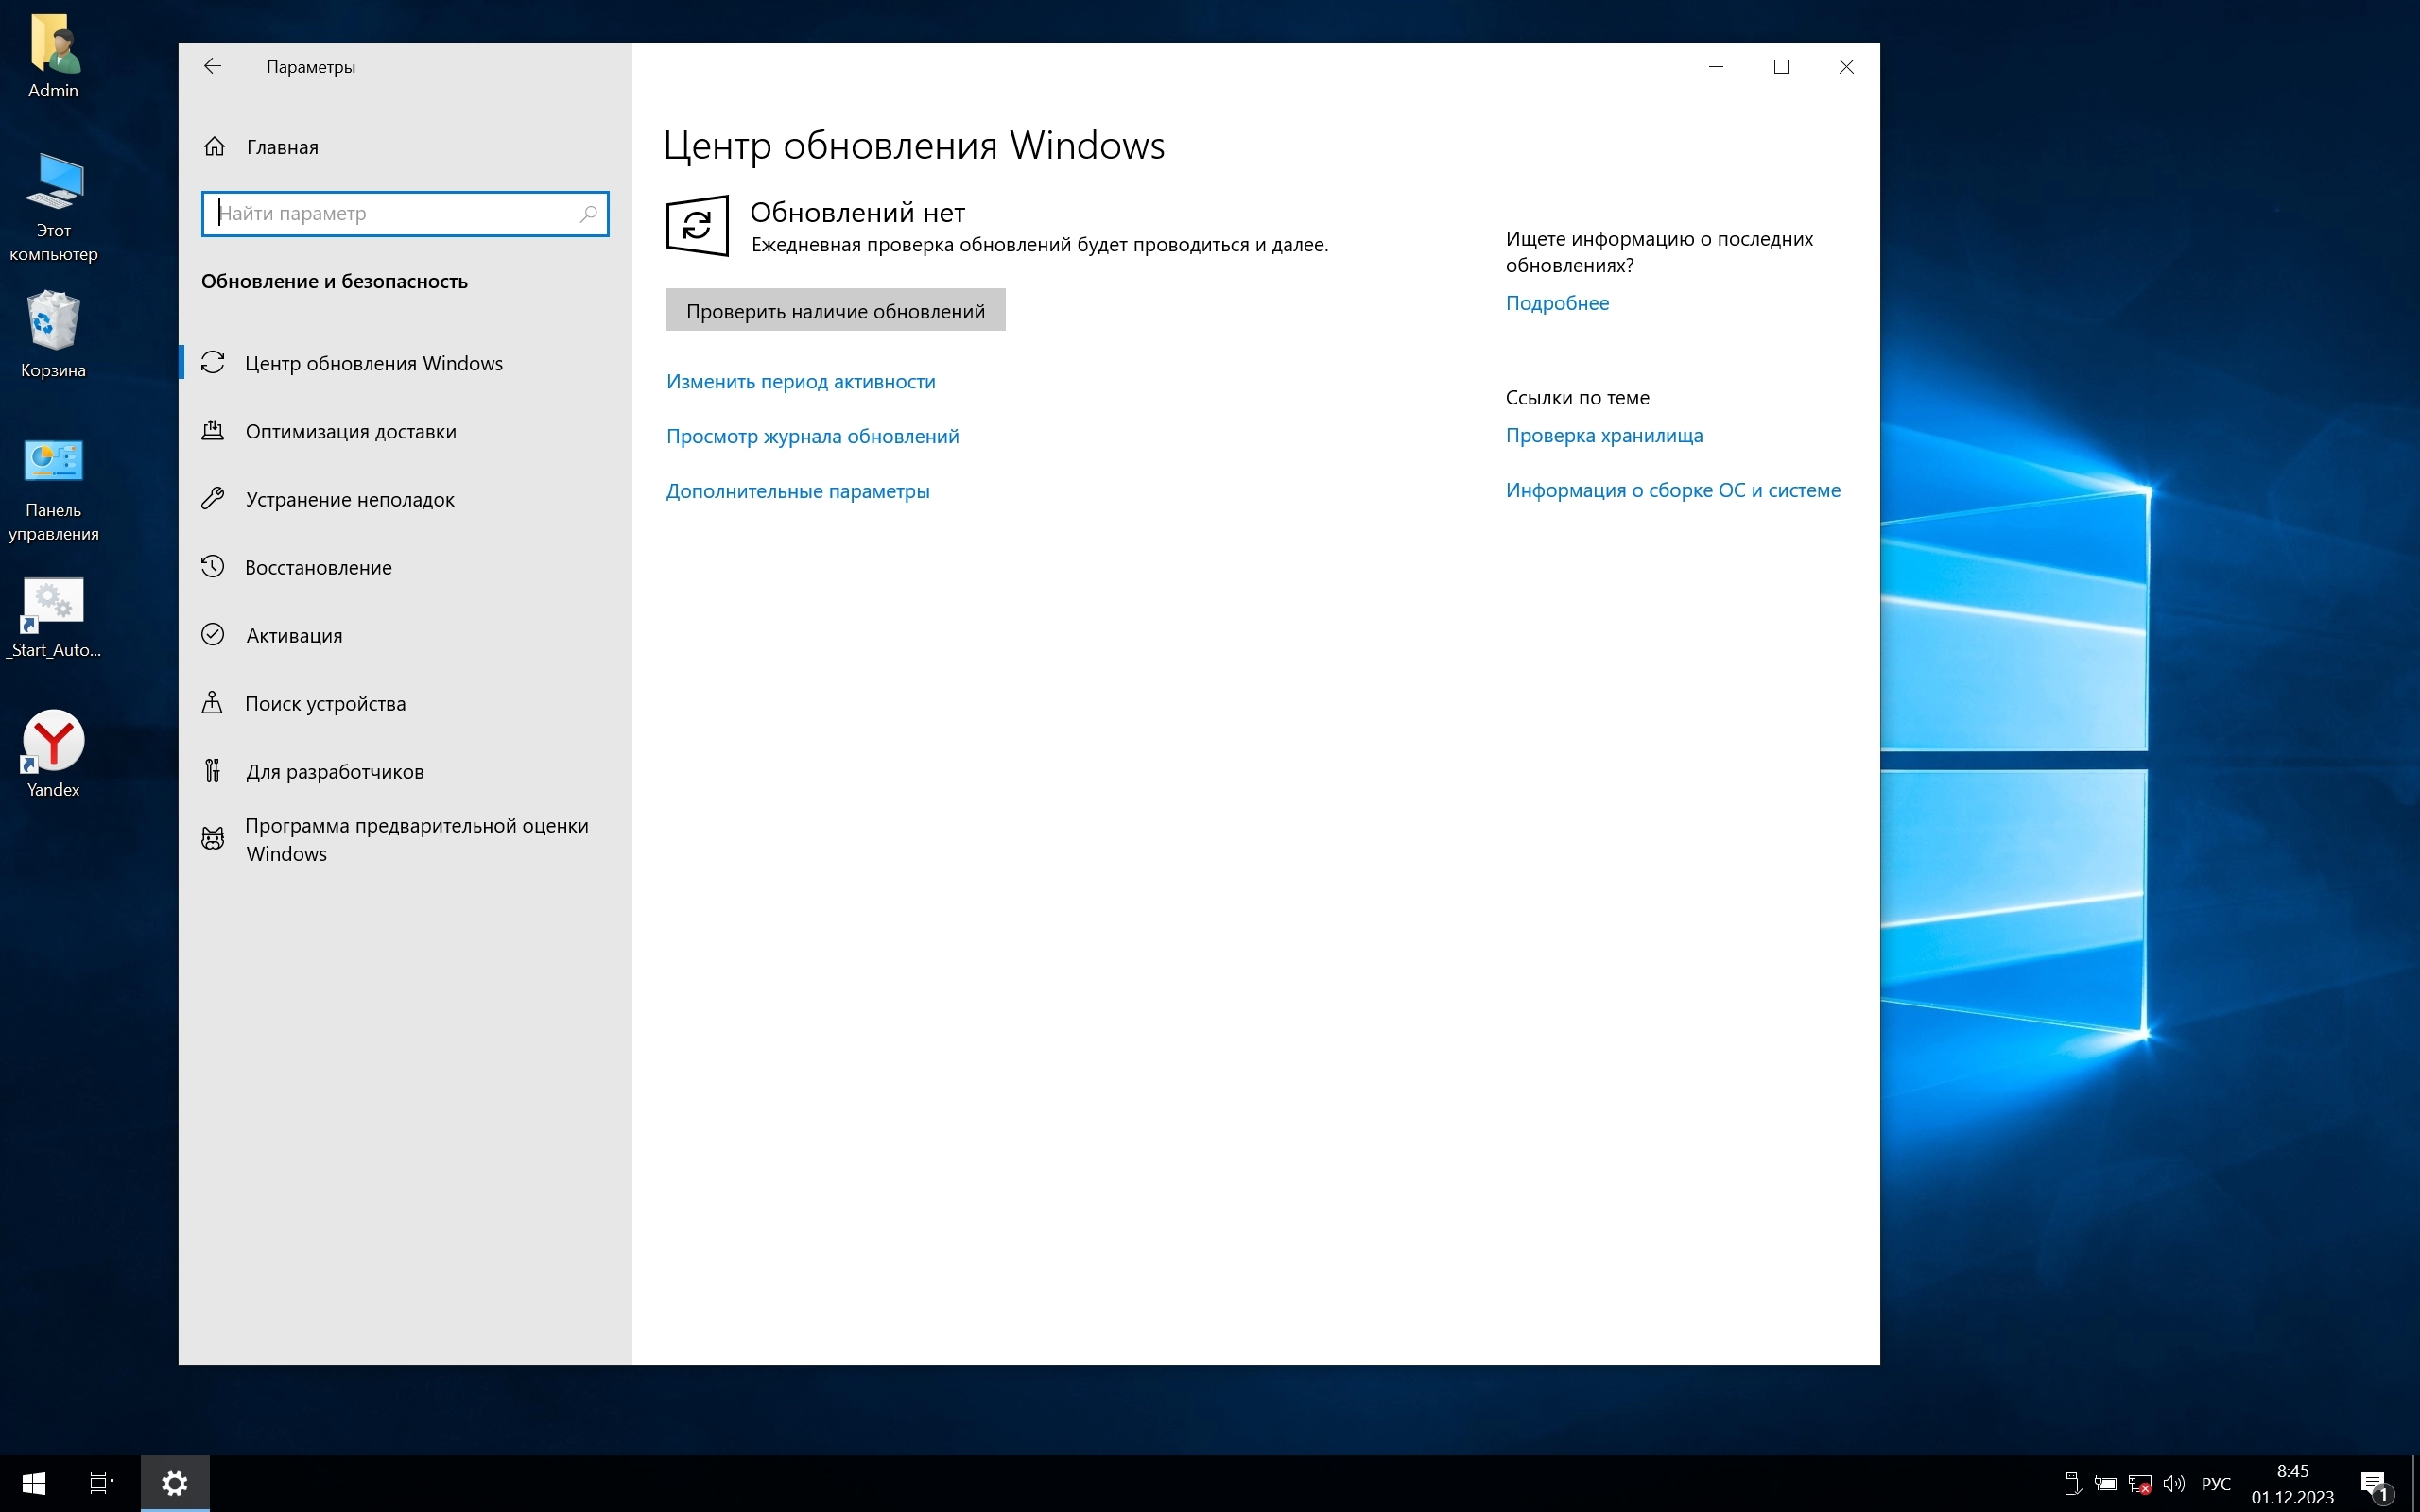The height and width of the screenshot is (1512, 2420).
Task: Open Активация settings page
Action: pos(294,635)
